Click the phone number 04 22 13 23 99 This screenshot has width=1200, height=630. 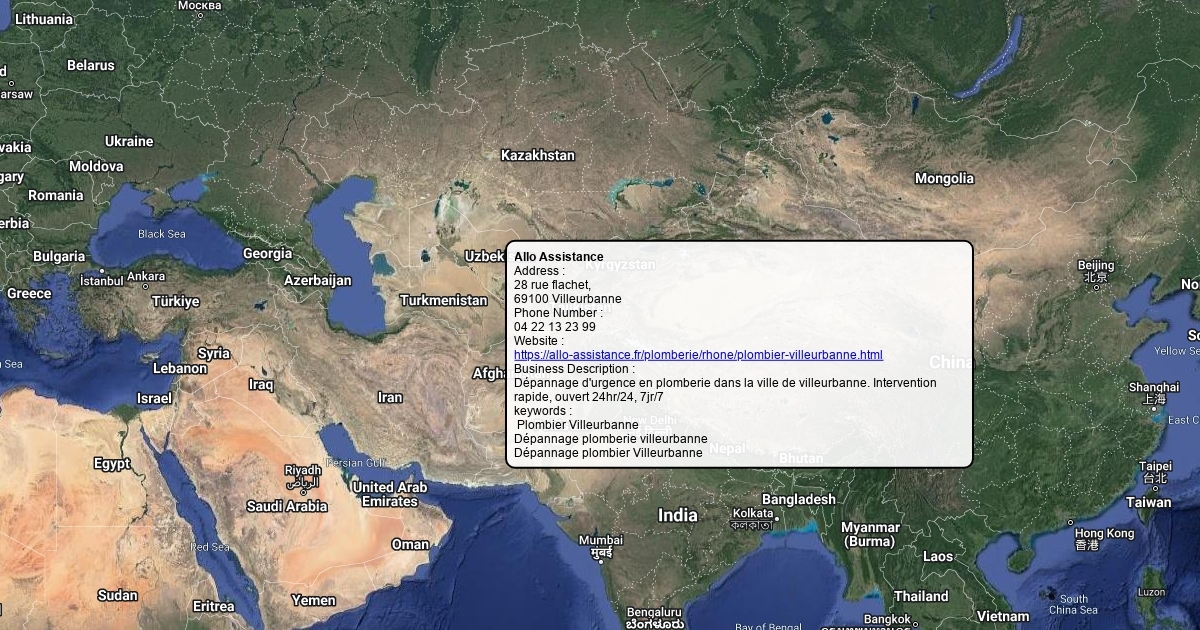point(555,327)
